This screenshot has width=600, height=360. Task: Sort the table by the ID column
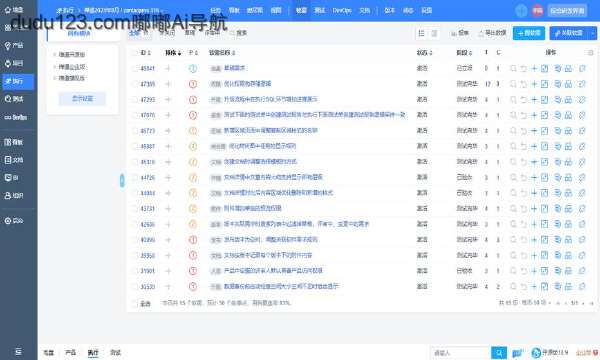pyautogui.click(x=145, y=53)
